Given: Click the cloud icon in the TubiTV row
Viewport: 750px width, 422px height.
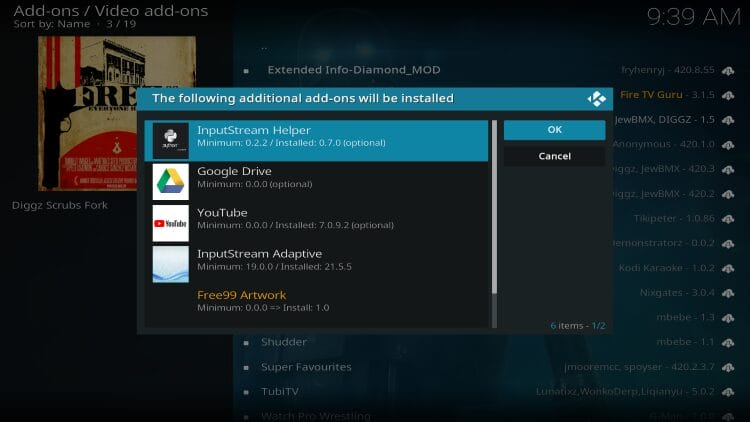Looking at the screenshot, I should pyautogui.click(x=728, y=392).
